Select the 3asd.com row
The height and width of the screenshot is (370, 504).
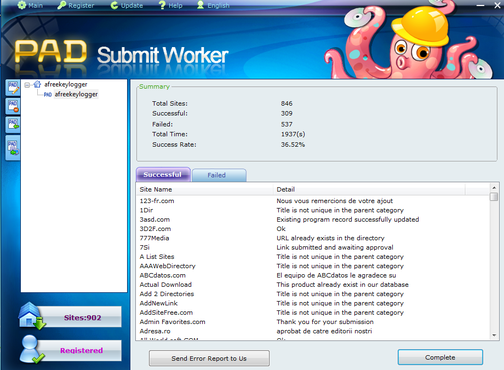pos(312,220)
